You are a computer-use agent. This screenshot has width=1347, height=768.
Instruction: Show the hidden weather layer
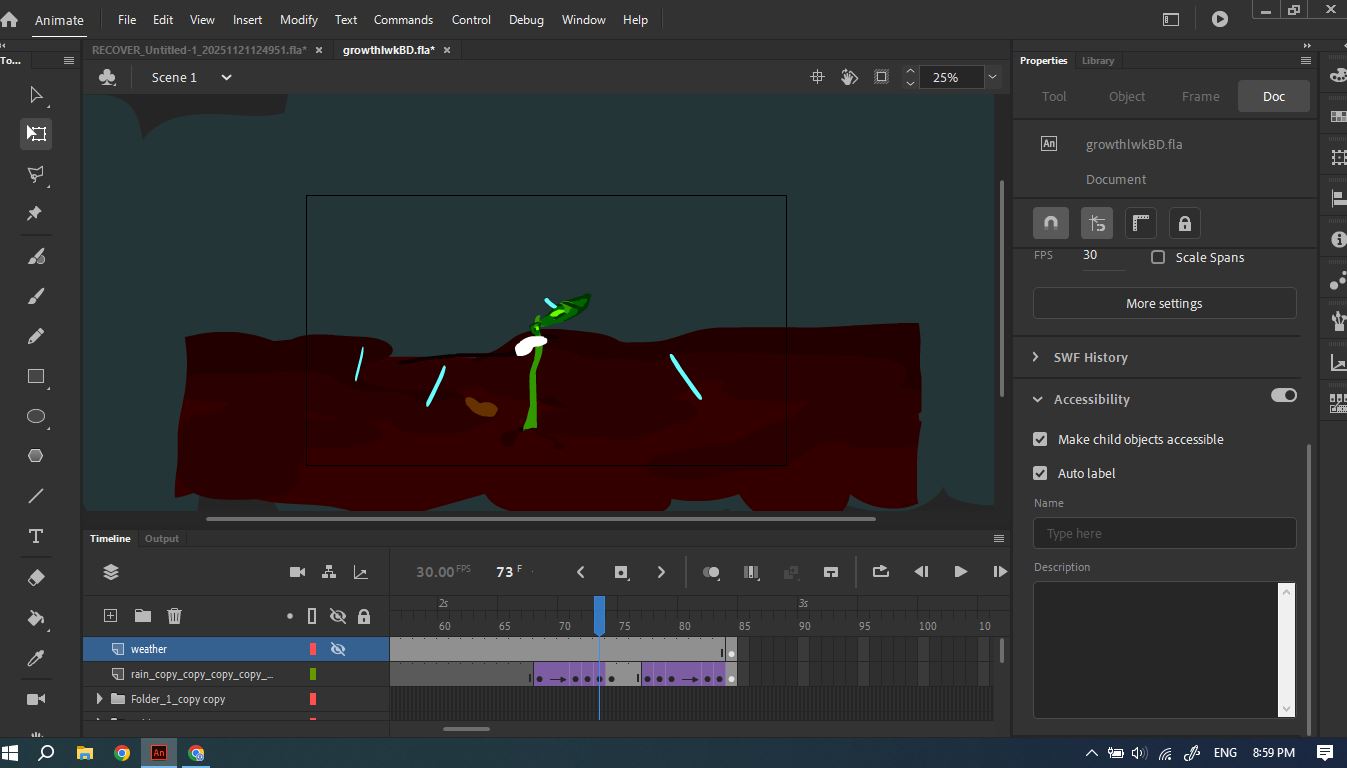[338, 649]
